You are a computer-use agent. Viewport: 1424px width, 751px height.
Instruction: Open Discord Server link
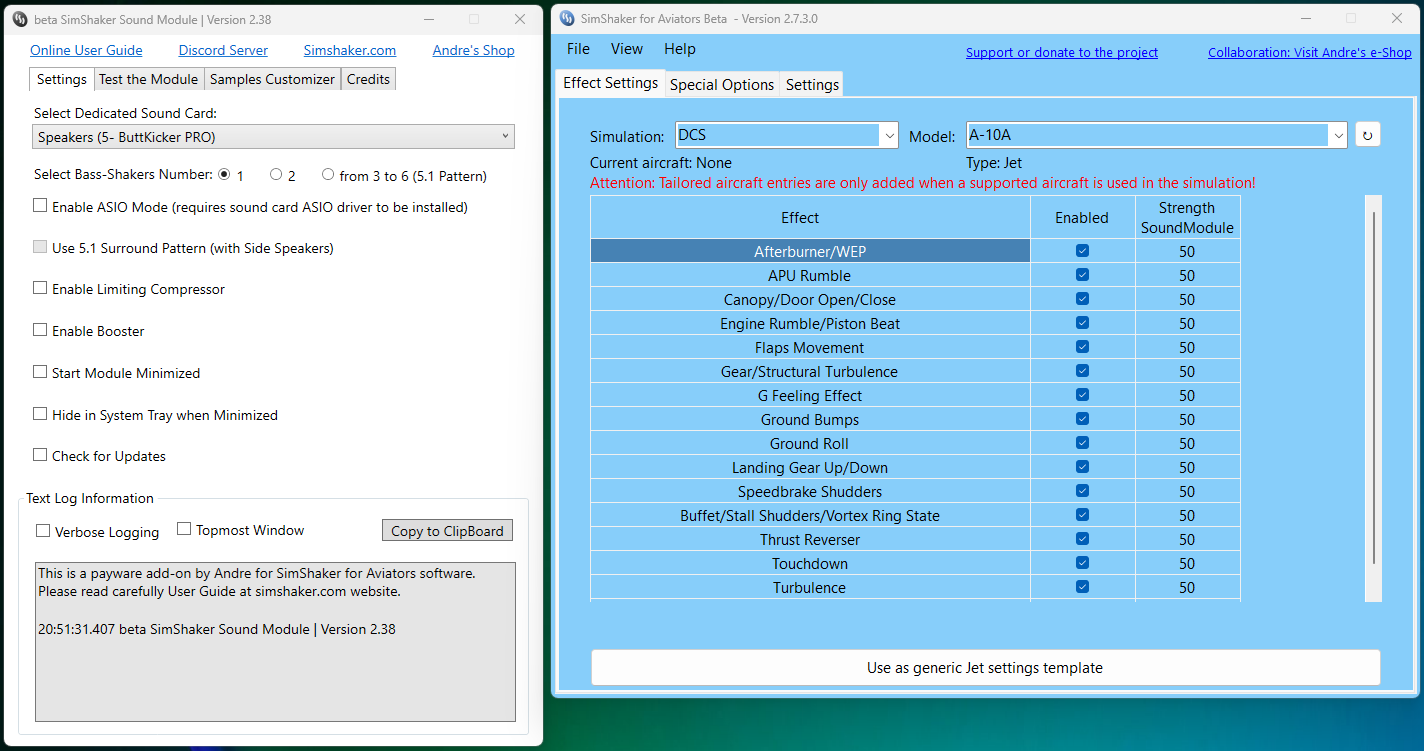tap(223, 50)
